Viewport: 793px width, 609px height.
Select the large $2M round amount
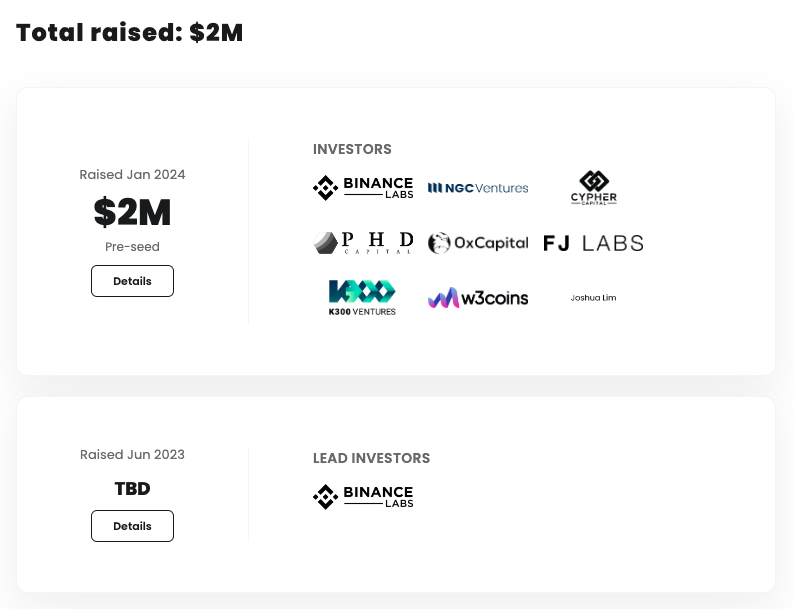[132, 212]
